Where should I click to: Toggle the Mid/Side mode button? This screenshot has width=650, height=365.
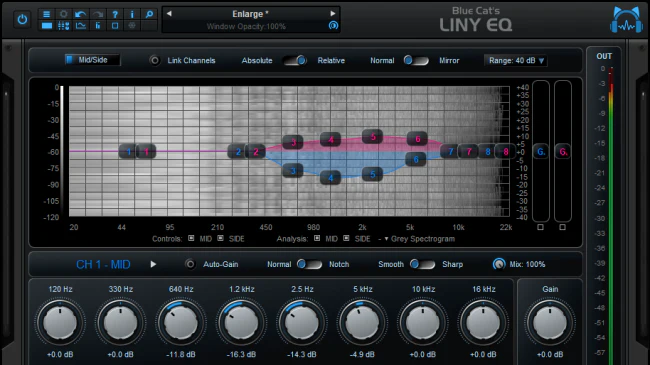(92, 60)
